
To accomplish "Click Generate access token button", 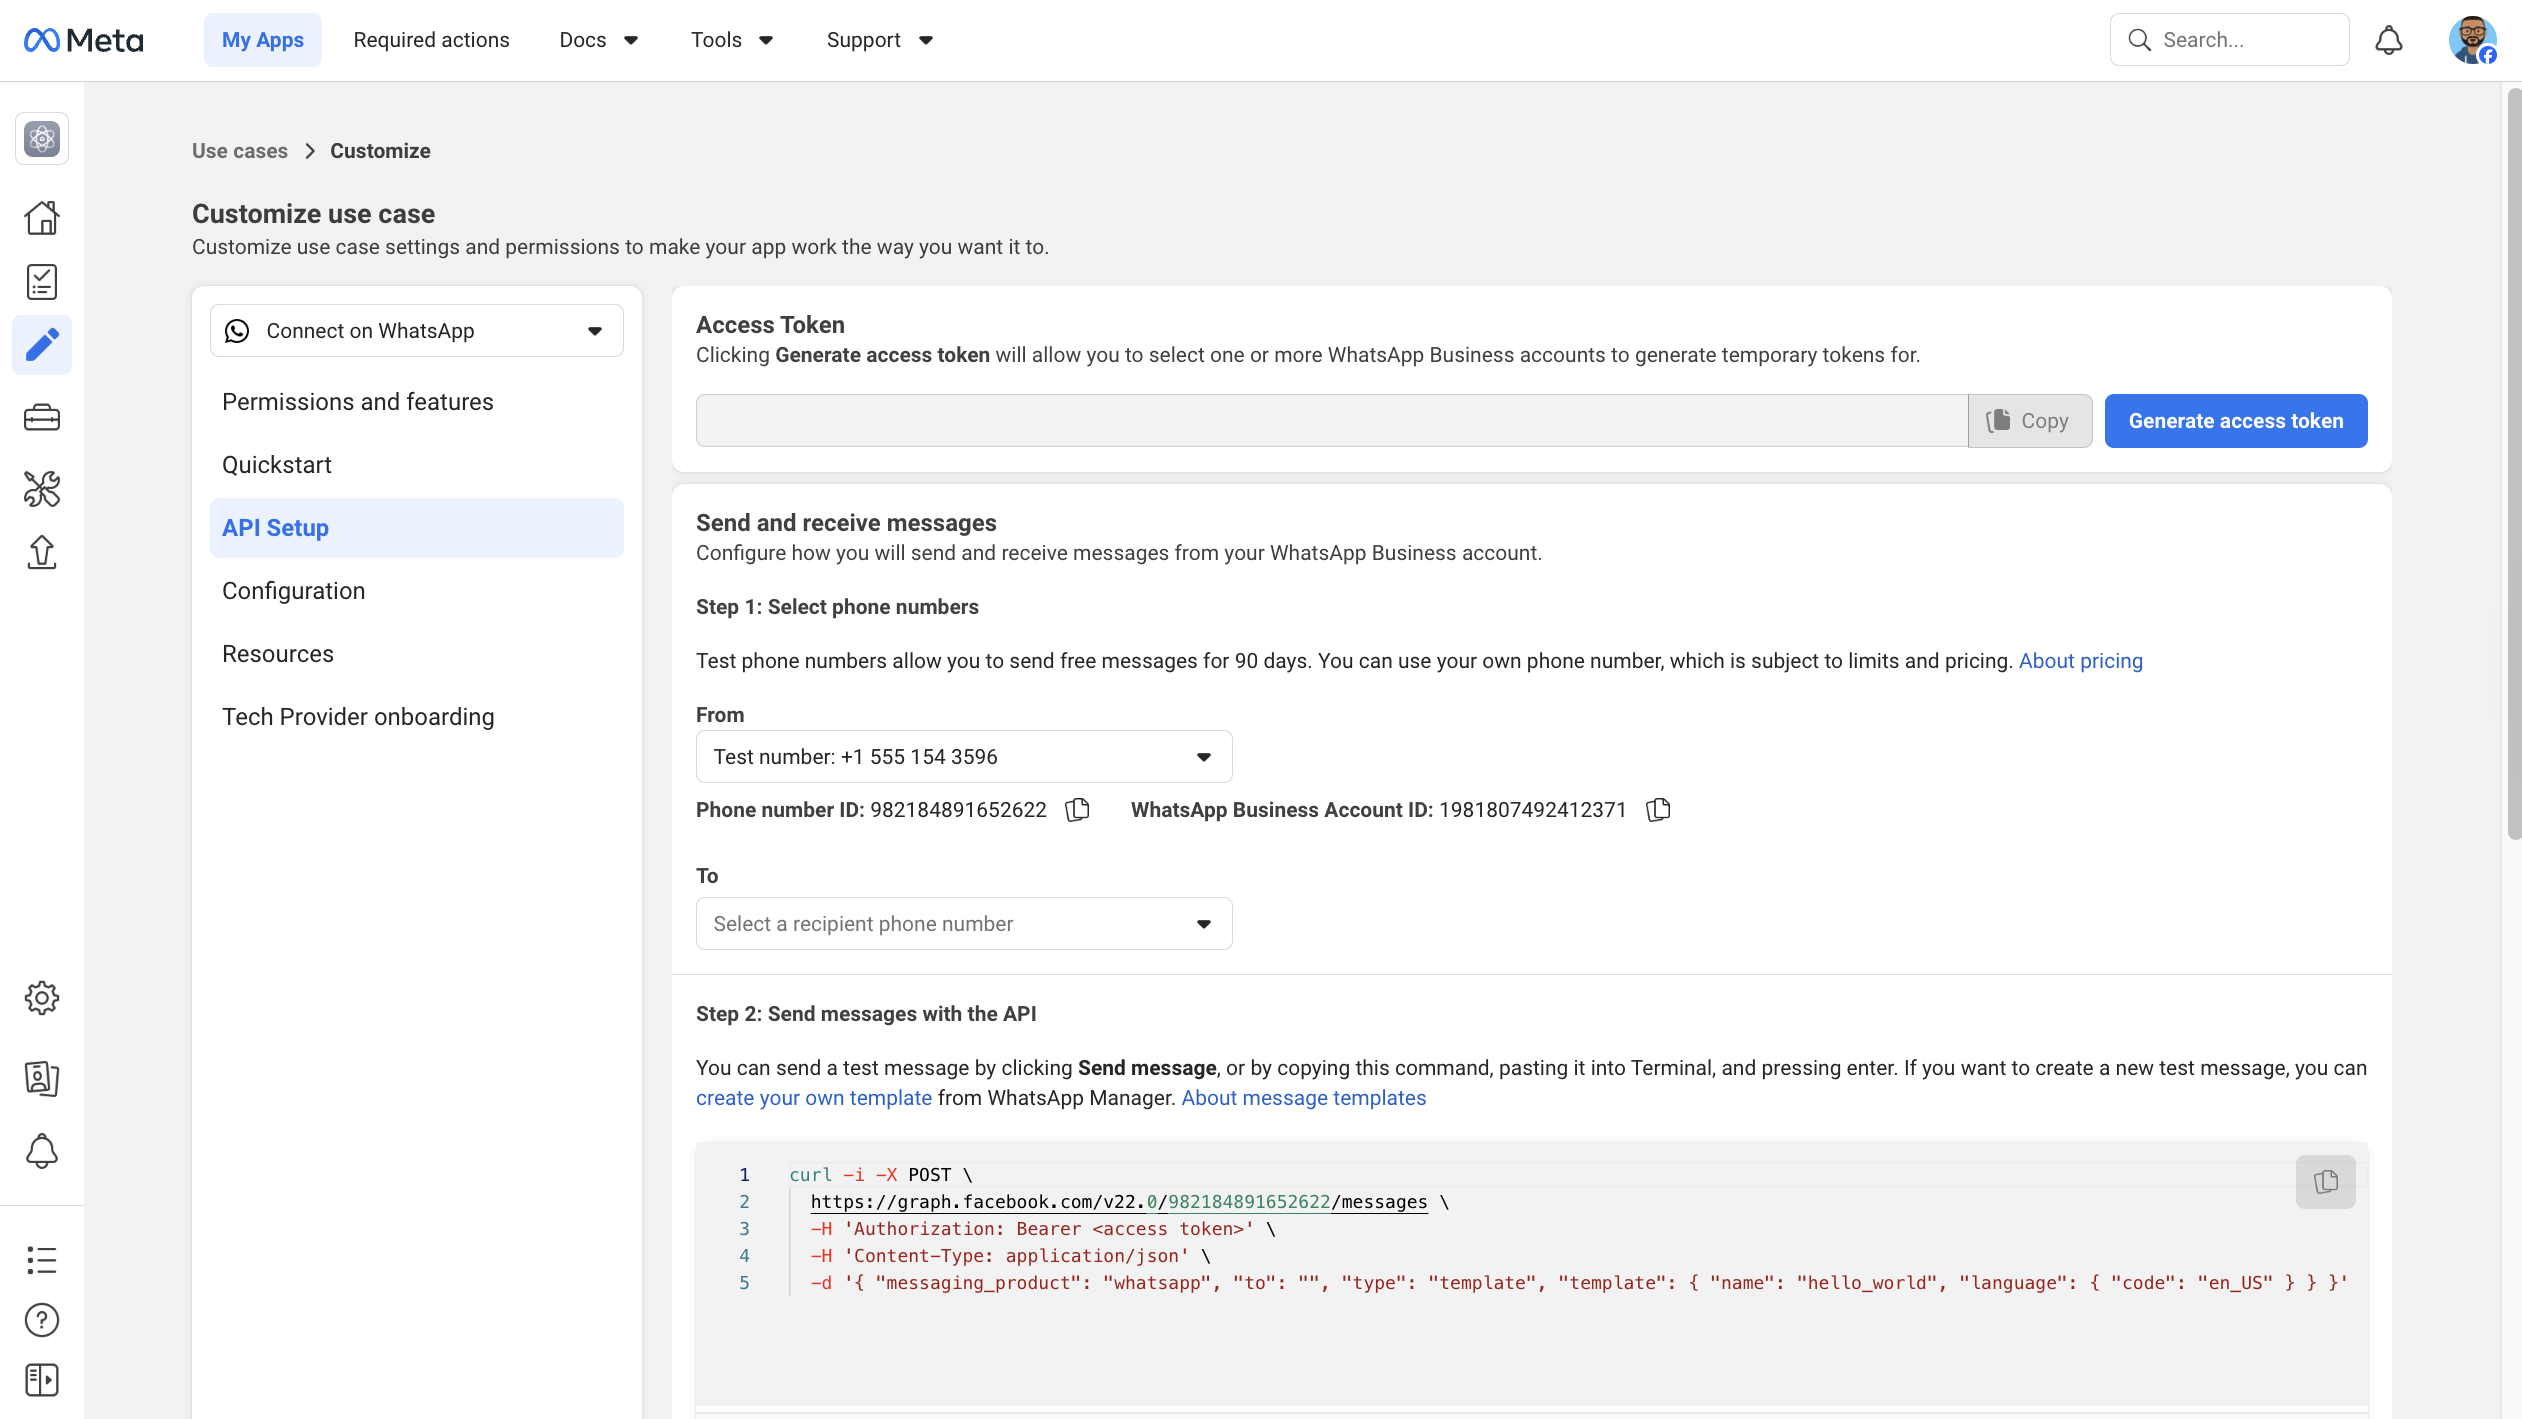I will [x=2235, y=421].
